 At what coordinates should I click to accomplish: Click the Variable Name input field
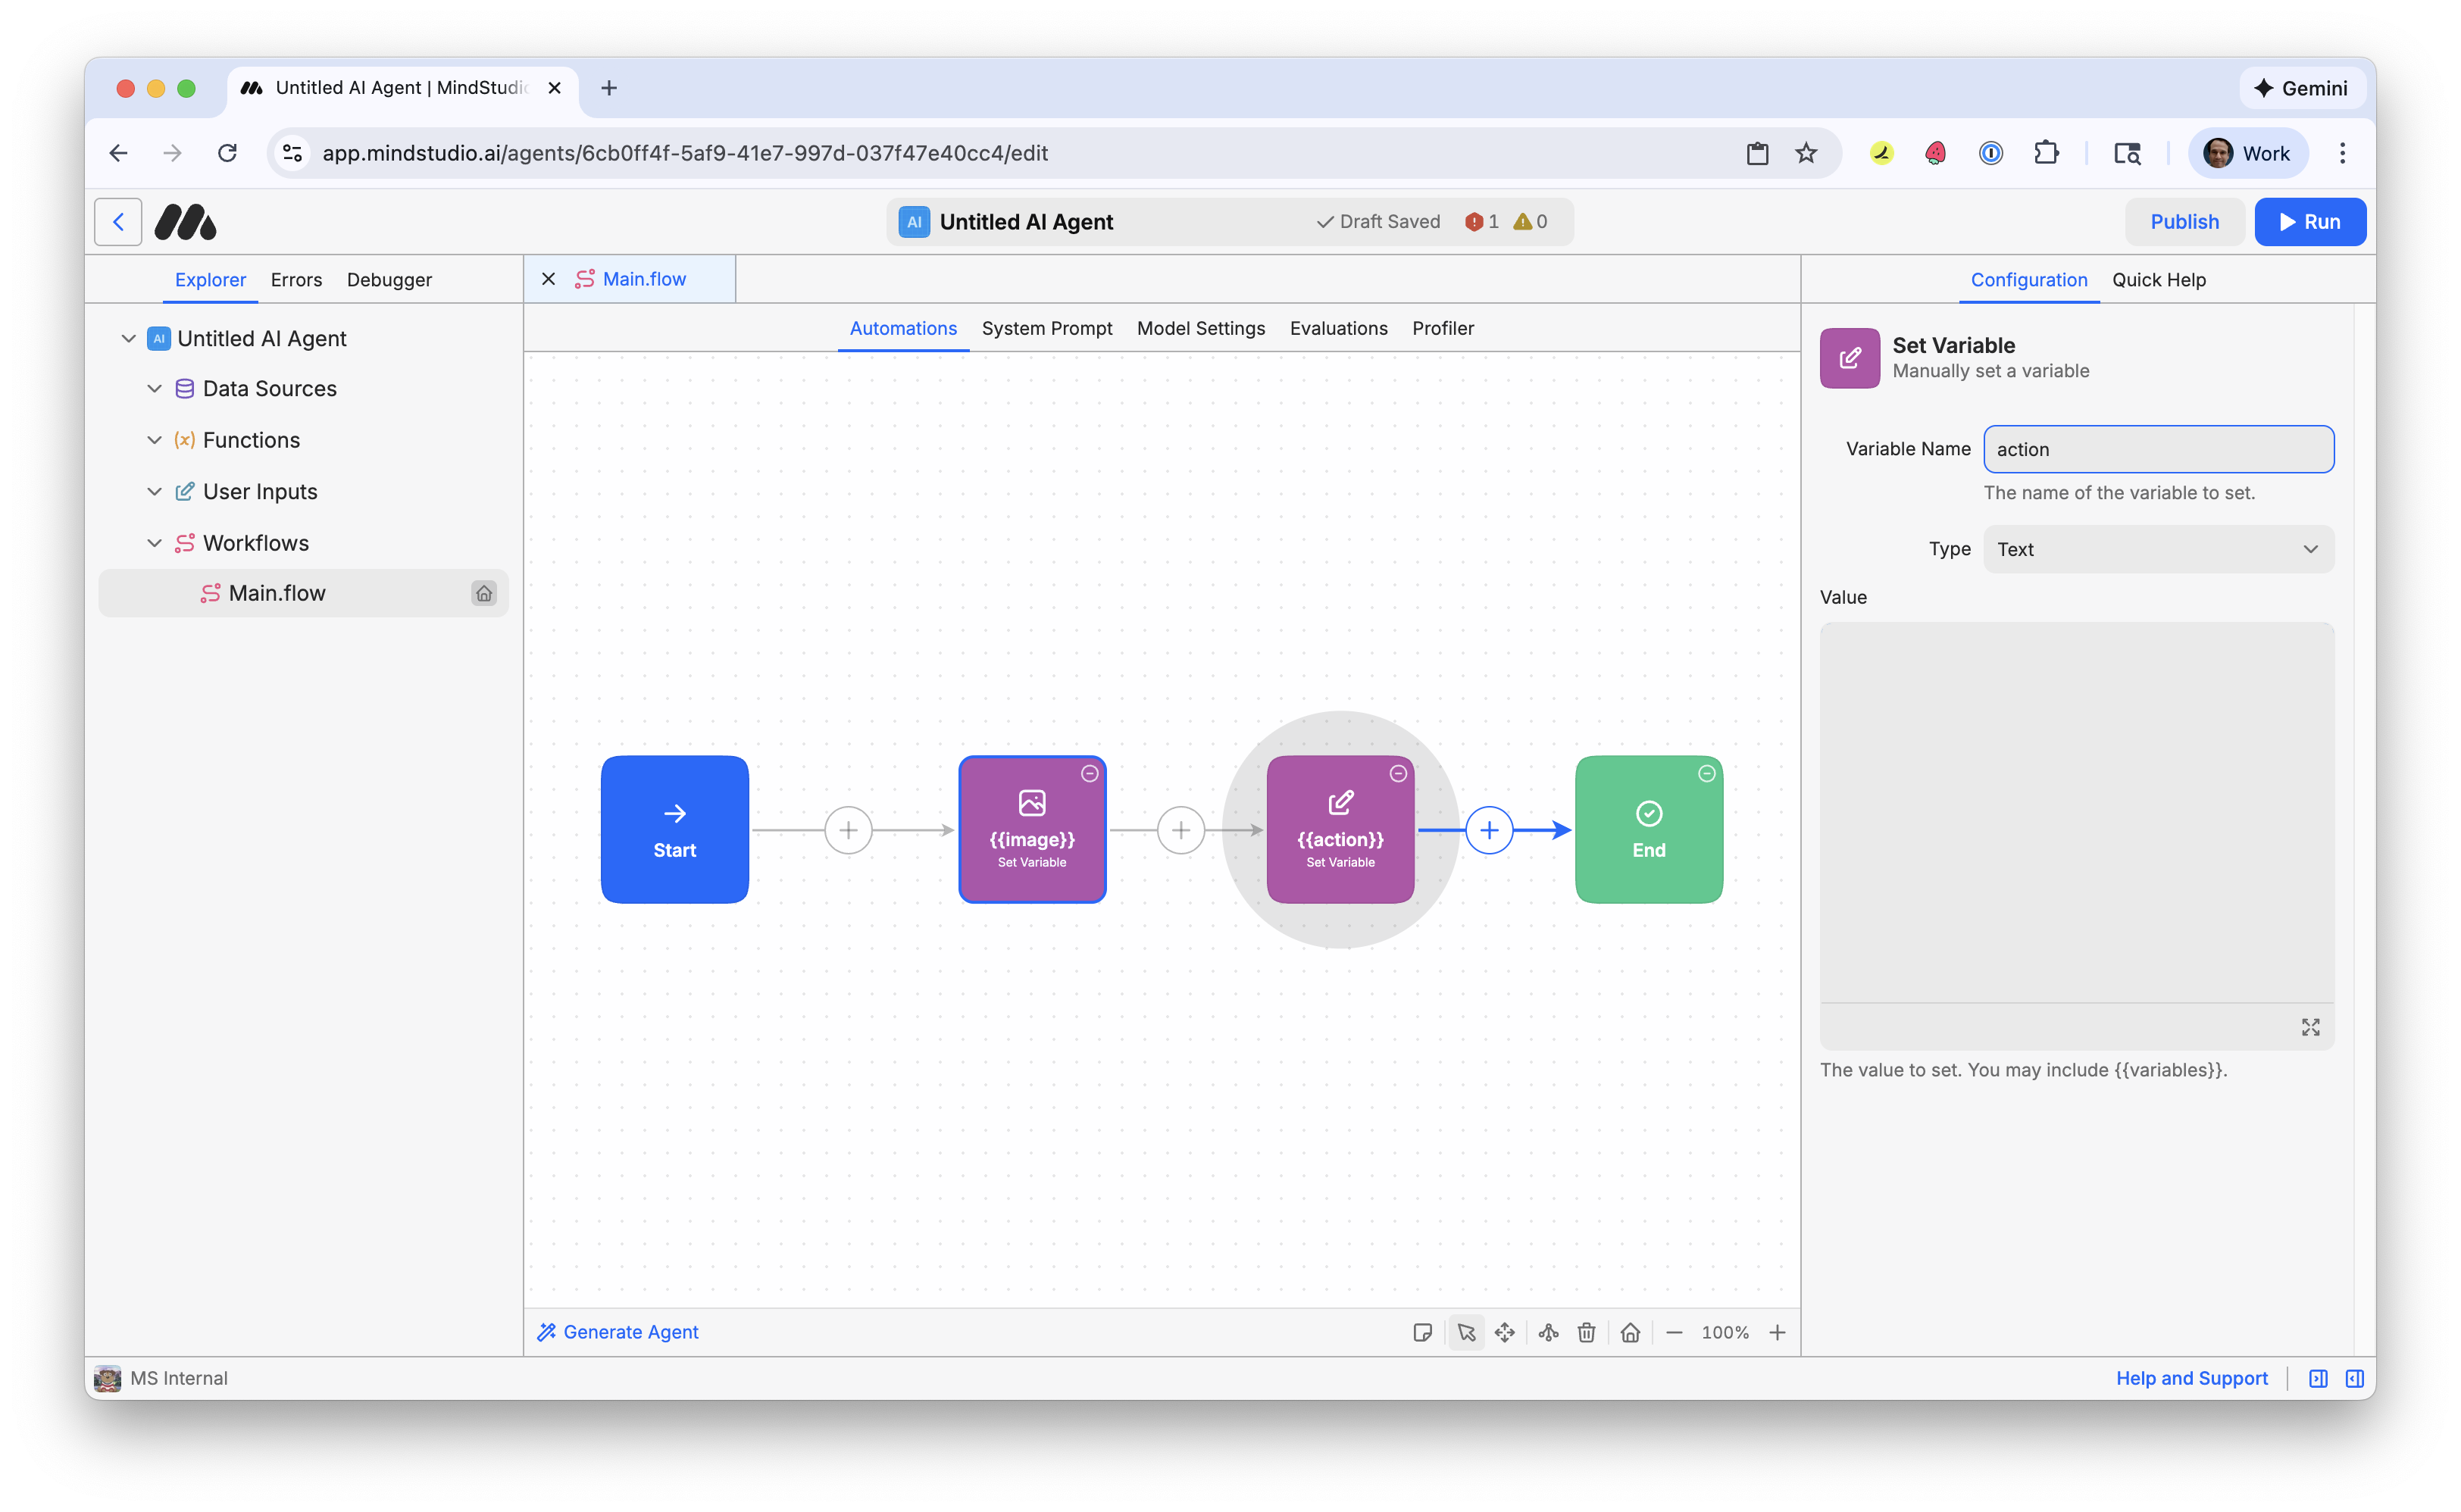tap(2158, 449)
